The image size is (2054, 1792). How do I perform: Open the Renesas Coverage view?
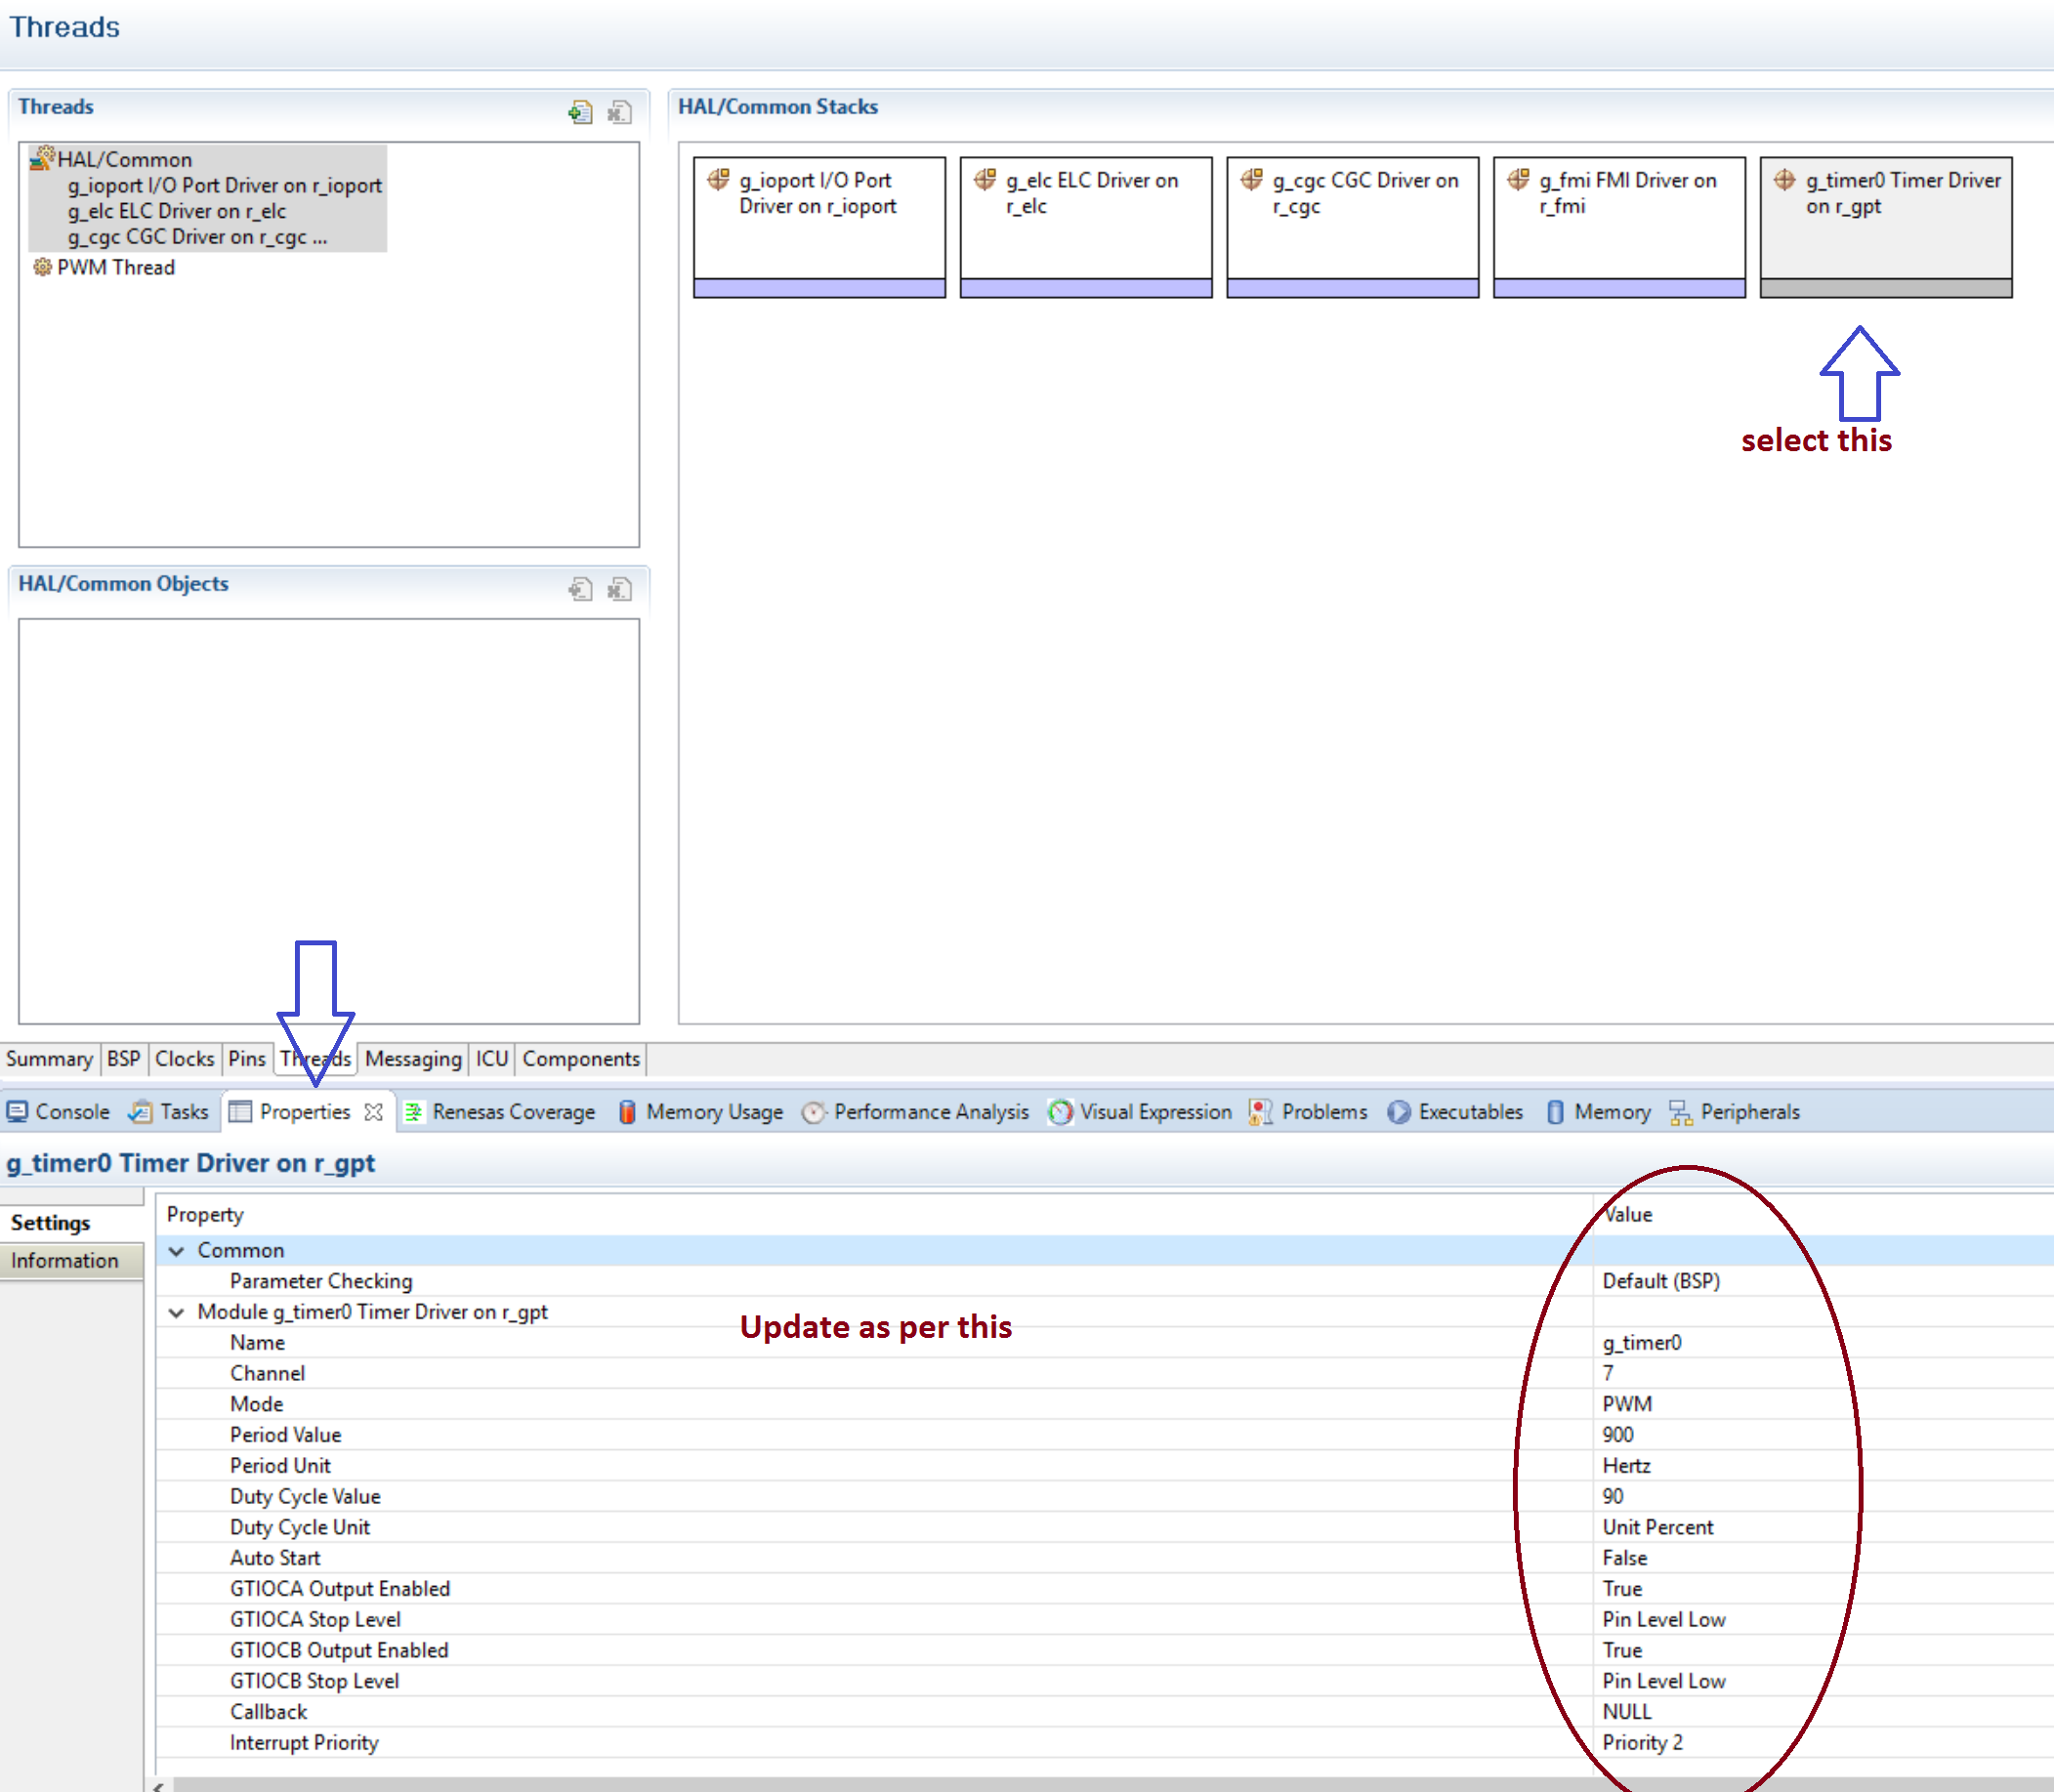(x=513, y=1111)
